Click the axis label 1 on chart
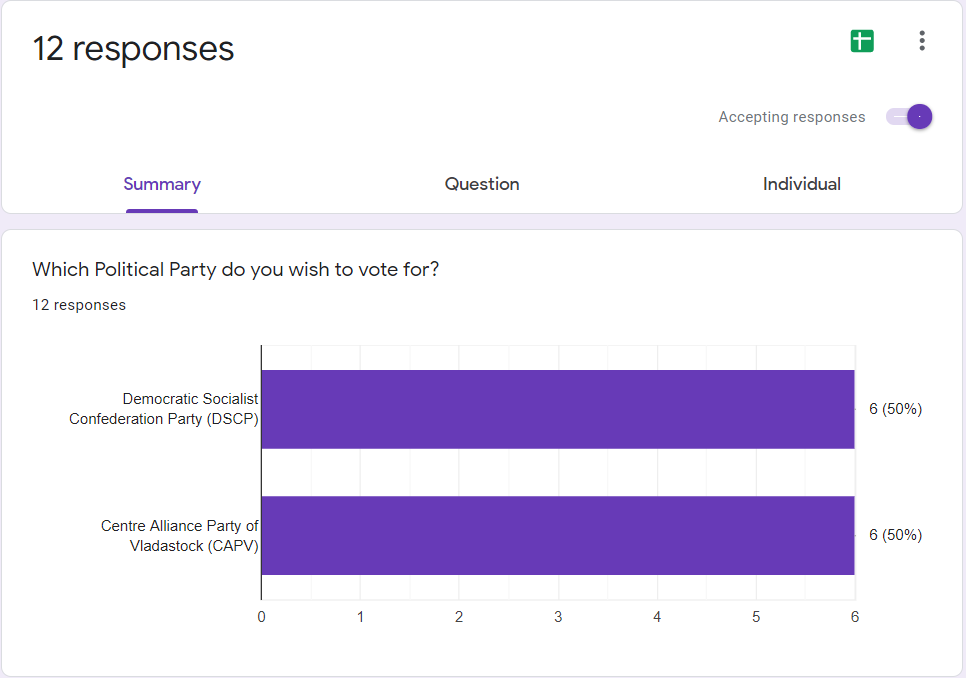This screenshot has width=966, height=678. [x=360, y=617]
